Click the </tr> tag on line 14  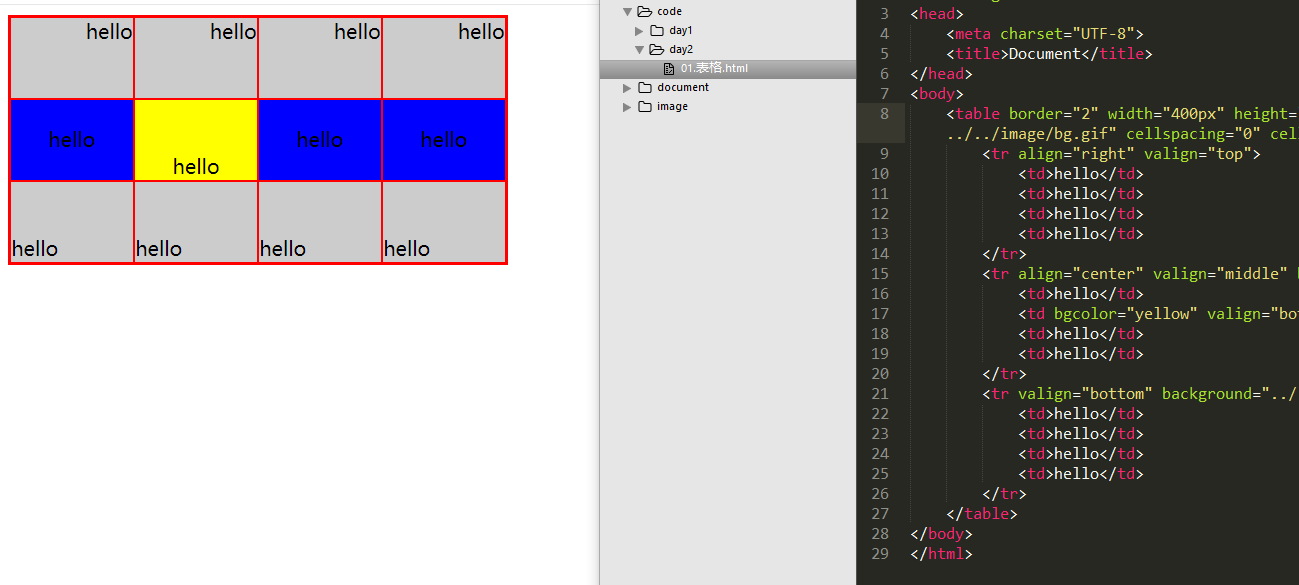(x=1004, y=254)
